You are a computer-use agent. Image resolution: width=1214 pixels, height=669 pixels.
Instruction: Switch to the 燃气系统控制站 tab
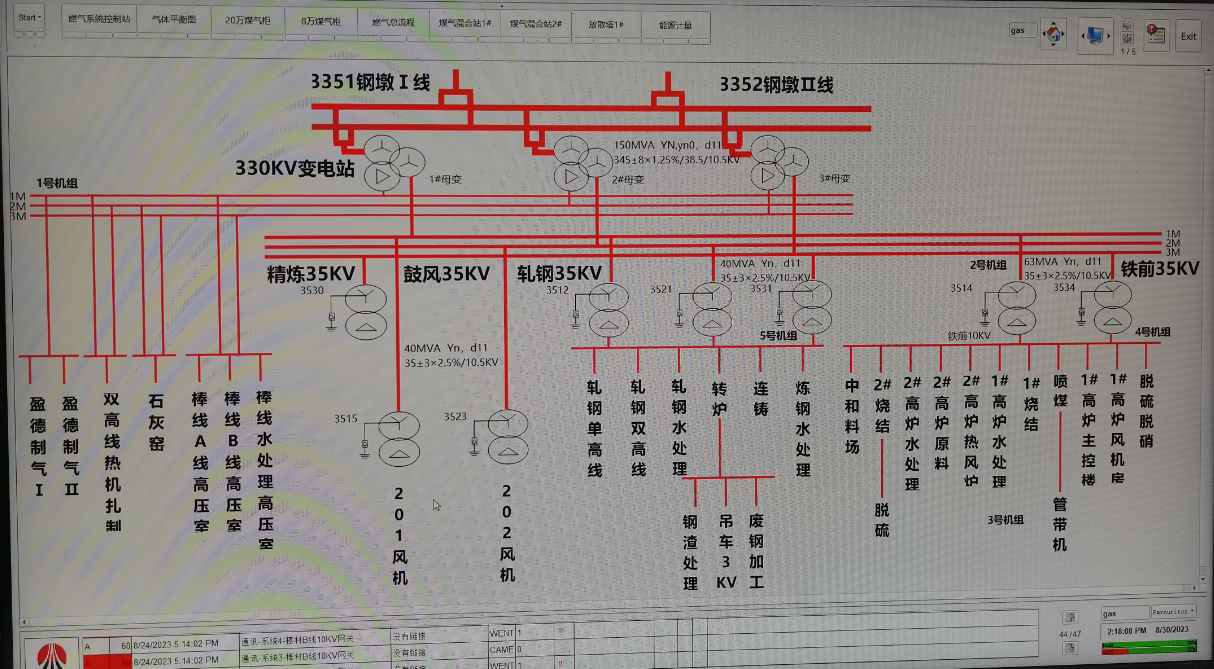pos(99,21)
